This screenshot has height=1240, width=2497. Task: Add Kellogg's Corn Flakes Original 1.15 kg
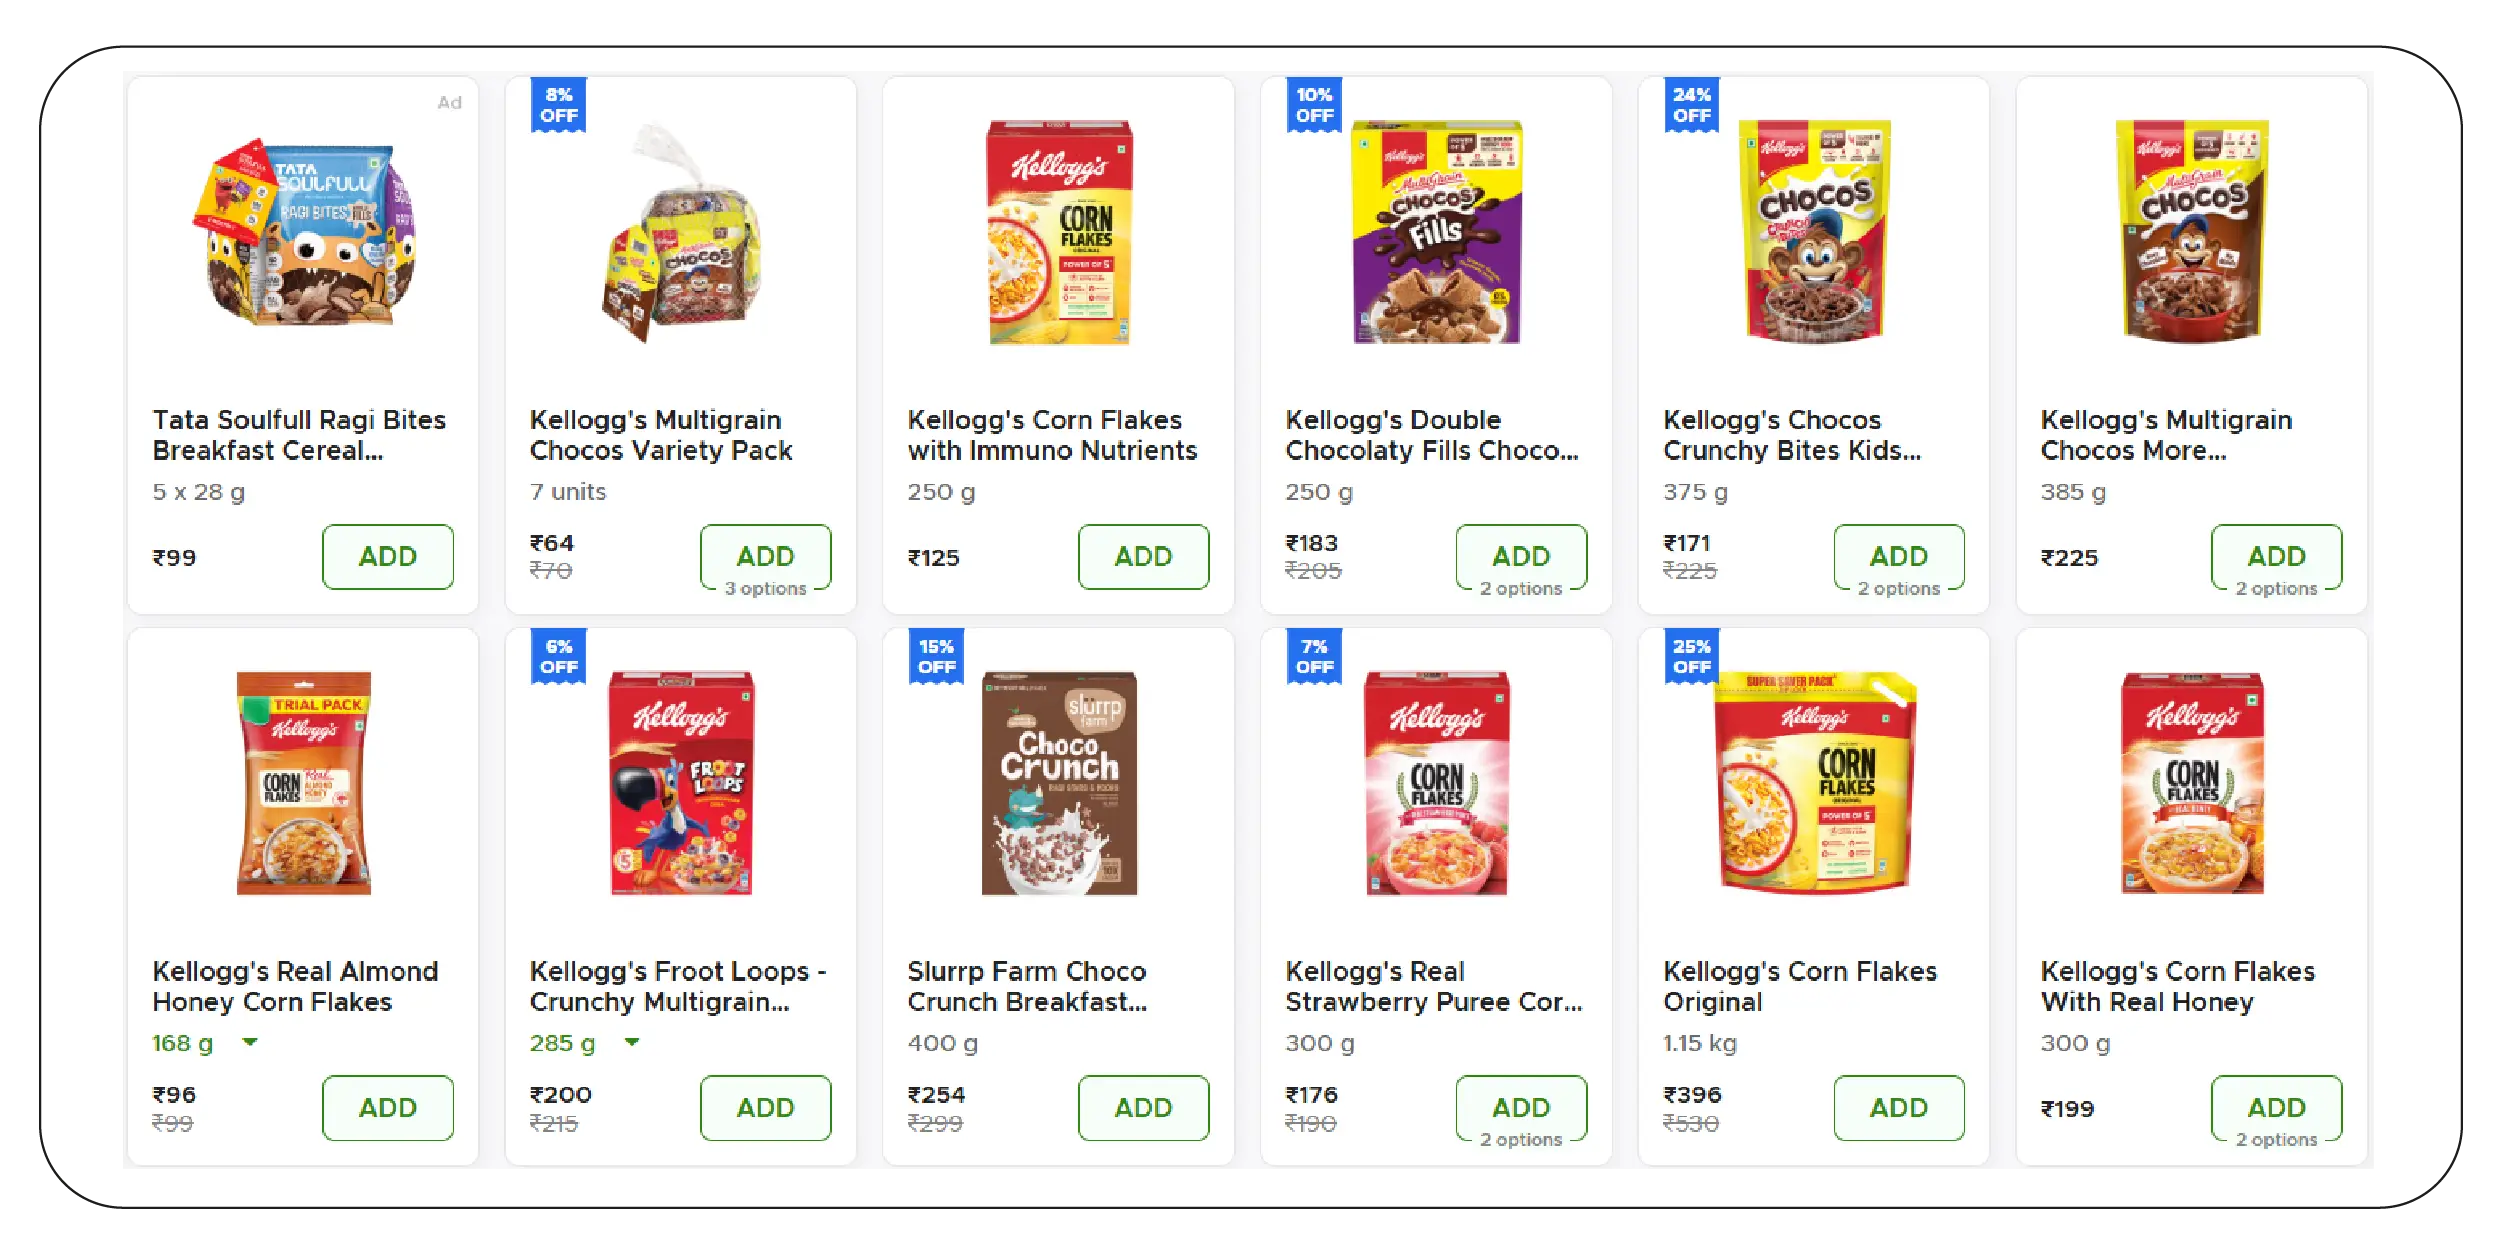pyautogui.click(x=1899, y=1108)
